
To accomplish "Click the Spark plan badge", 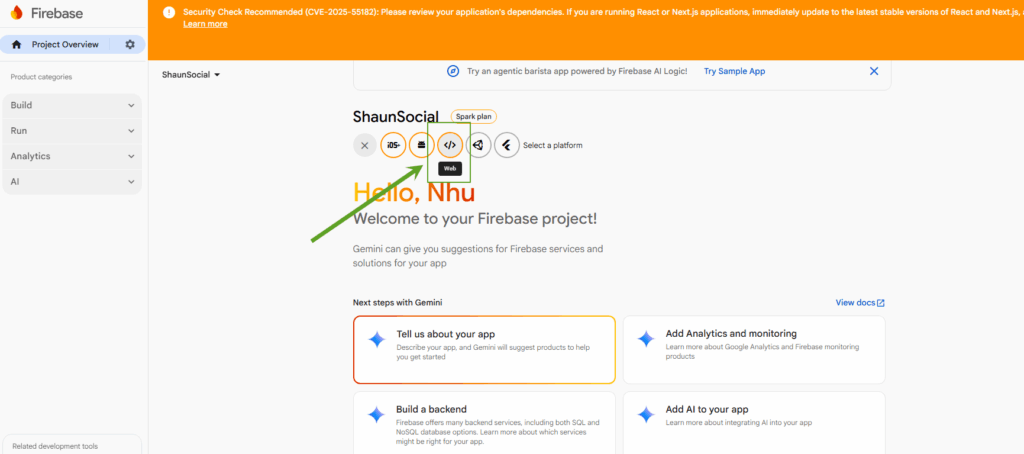I will 473,117.
